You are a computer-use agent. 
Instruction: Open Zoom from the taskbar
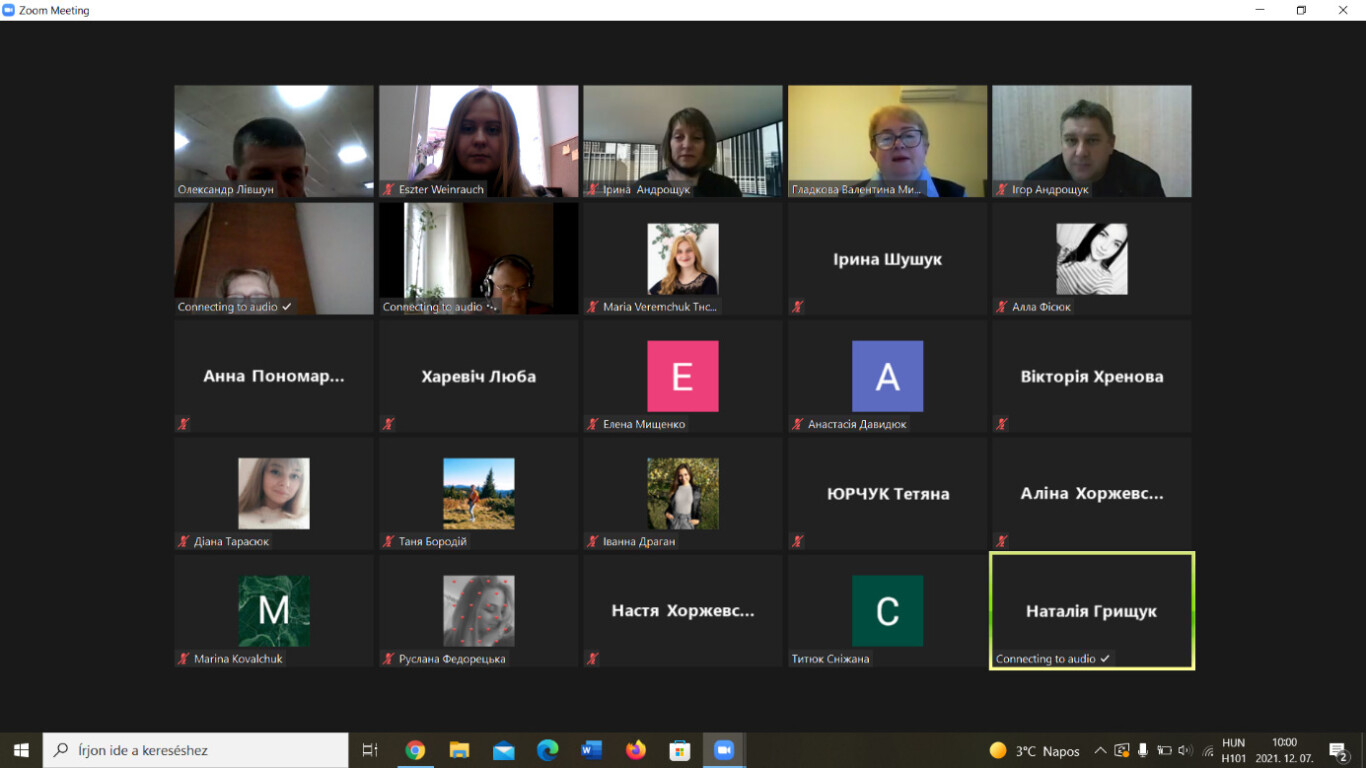724,750
